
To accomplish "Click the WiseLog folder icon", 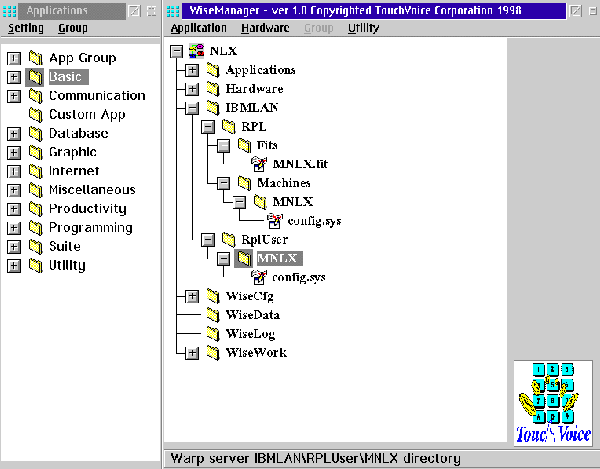I will click(213, 334).
